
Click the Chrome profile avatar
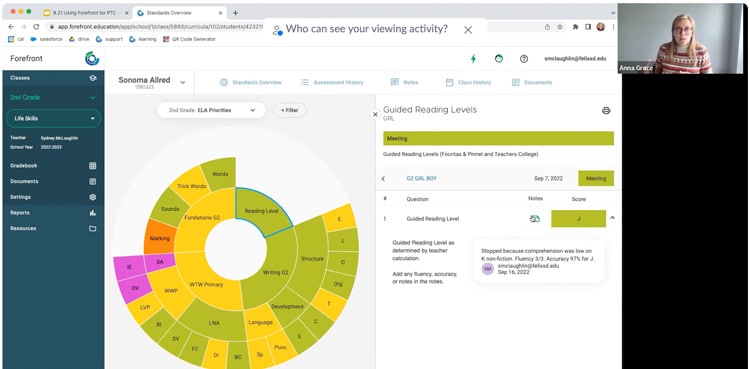pyautogui.click(x=601, y=27)
